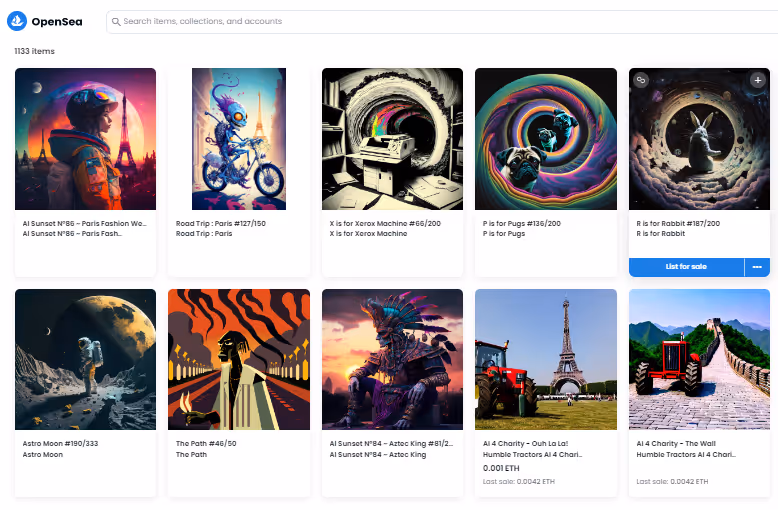Click the chain icon on Rabbit card

pyautogui.click(x=641, y=80)
